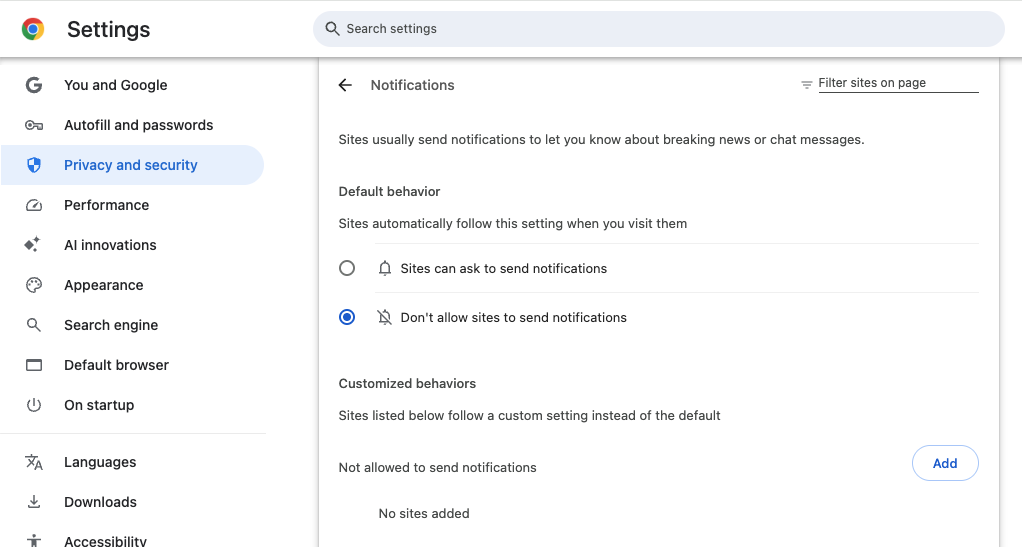Open AI innovations section

click(x=132, y=245)
